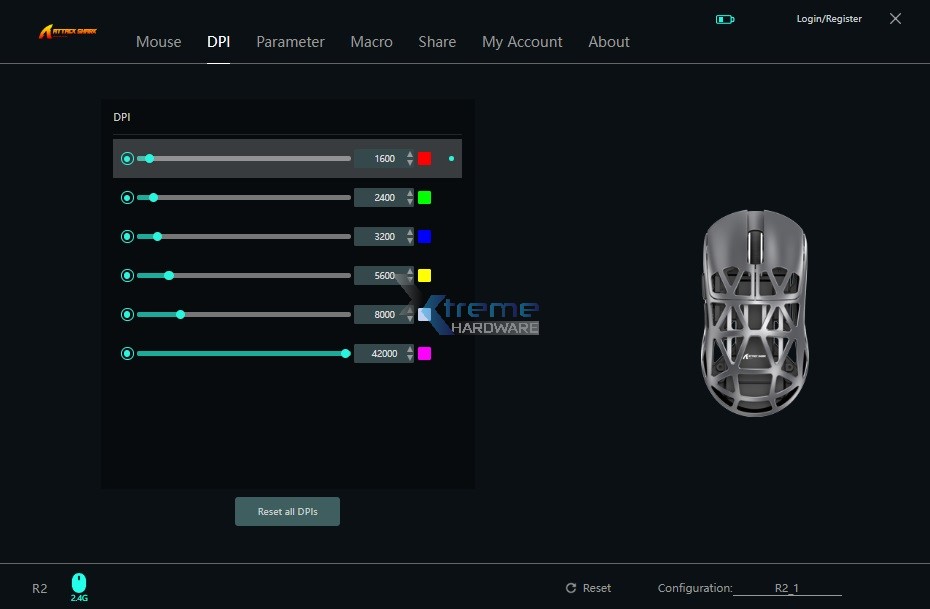Open the Macro tab
930x609 pixels.
[371, 42]
